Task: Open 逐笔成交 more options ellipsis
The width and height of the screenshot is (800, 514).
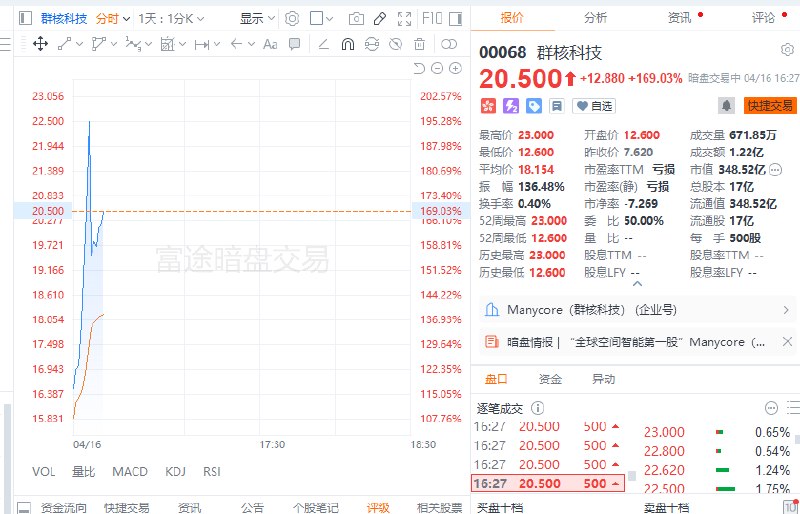Action: (771, 408)
